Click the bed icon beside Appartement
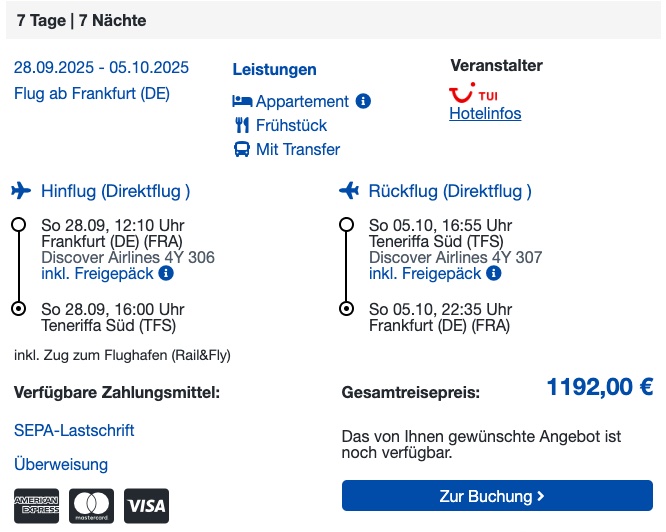The width and height of the screenshot is (666, 532). click(x=242, y=101)
